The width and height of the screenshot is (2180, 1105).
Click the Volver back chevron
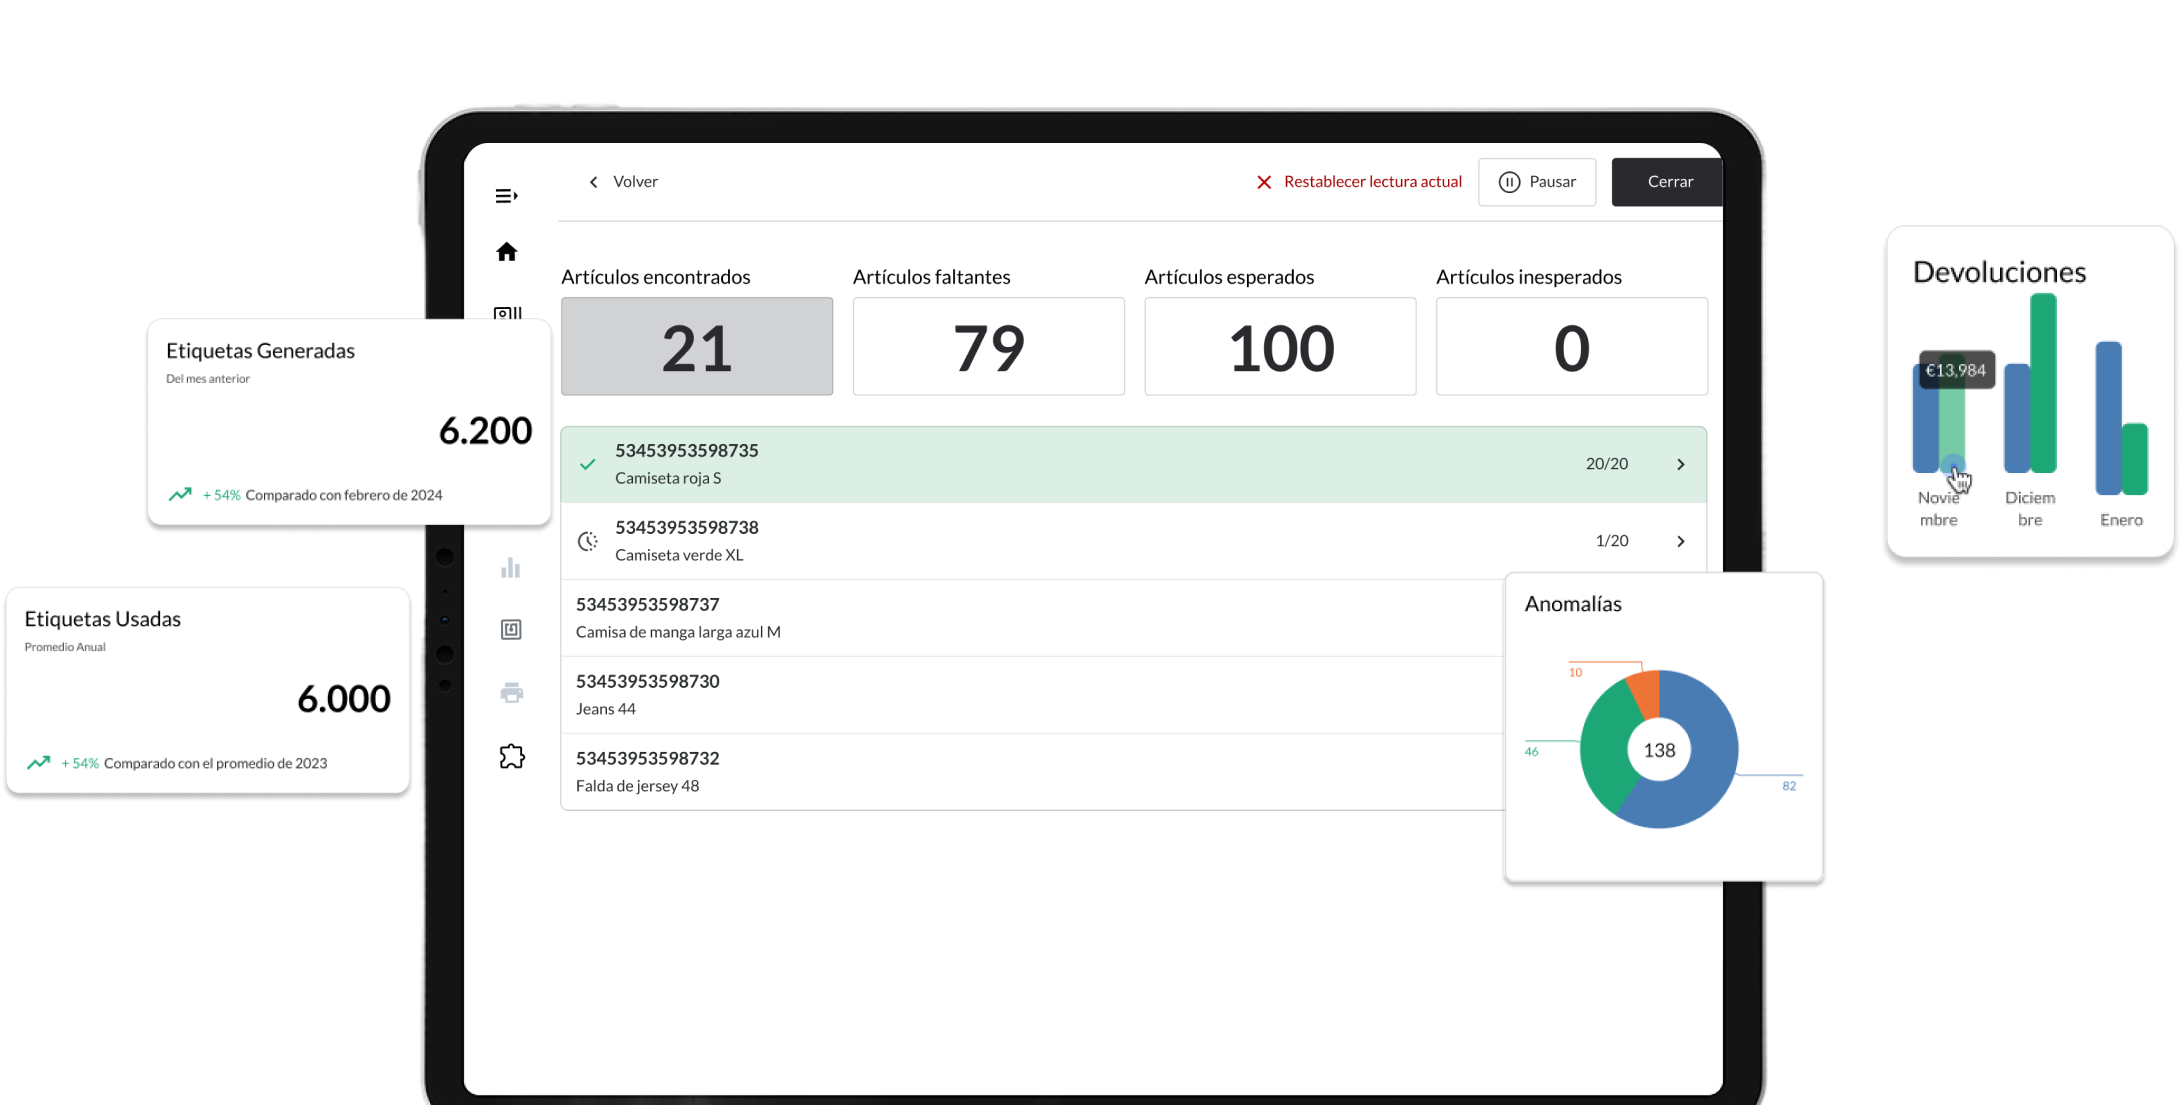coord(594,182)
